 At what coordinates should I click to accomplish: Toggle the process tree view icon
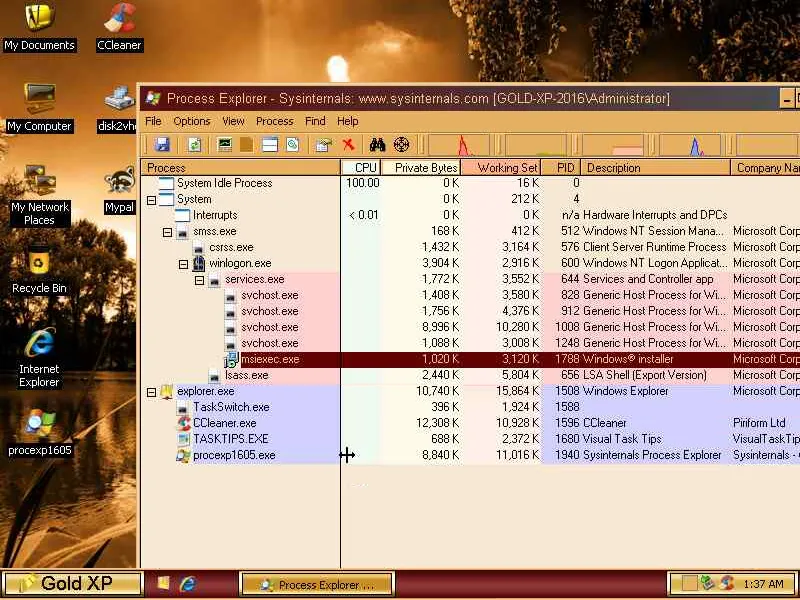(246, 144)
